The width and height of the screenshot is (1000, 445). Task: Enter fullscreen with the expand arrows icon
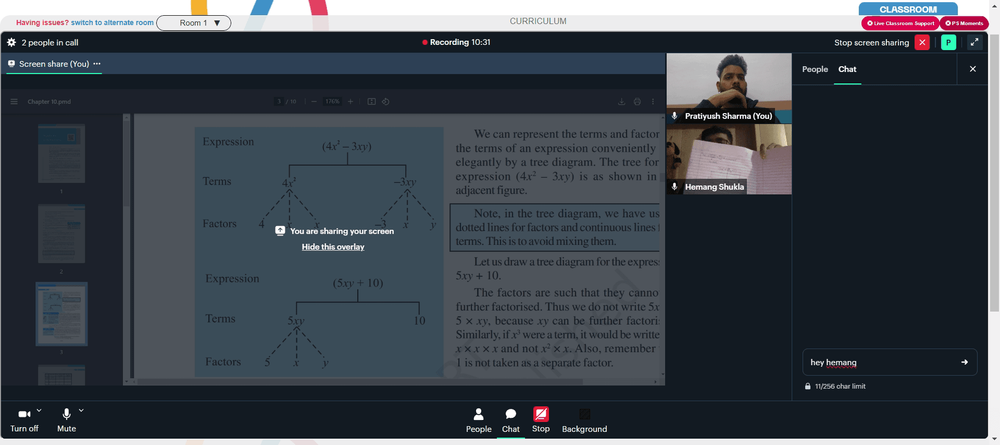[x=974, y=43]
